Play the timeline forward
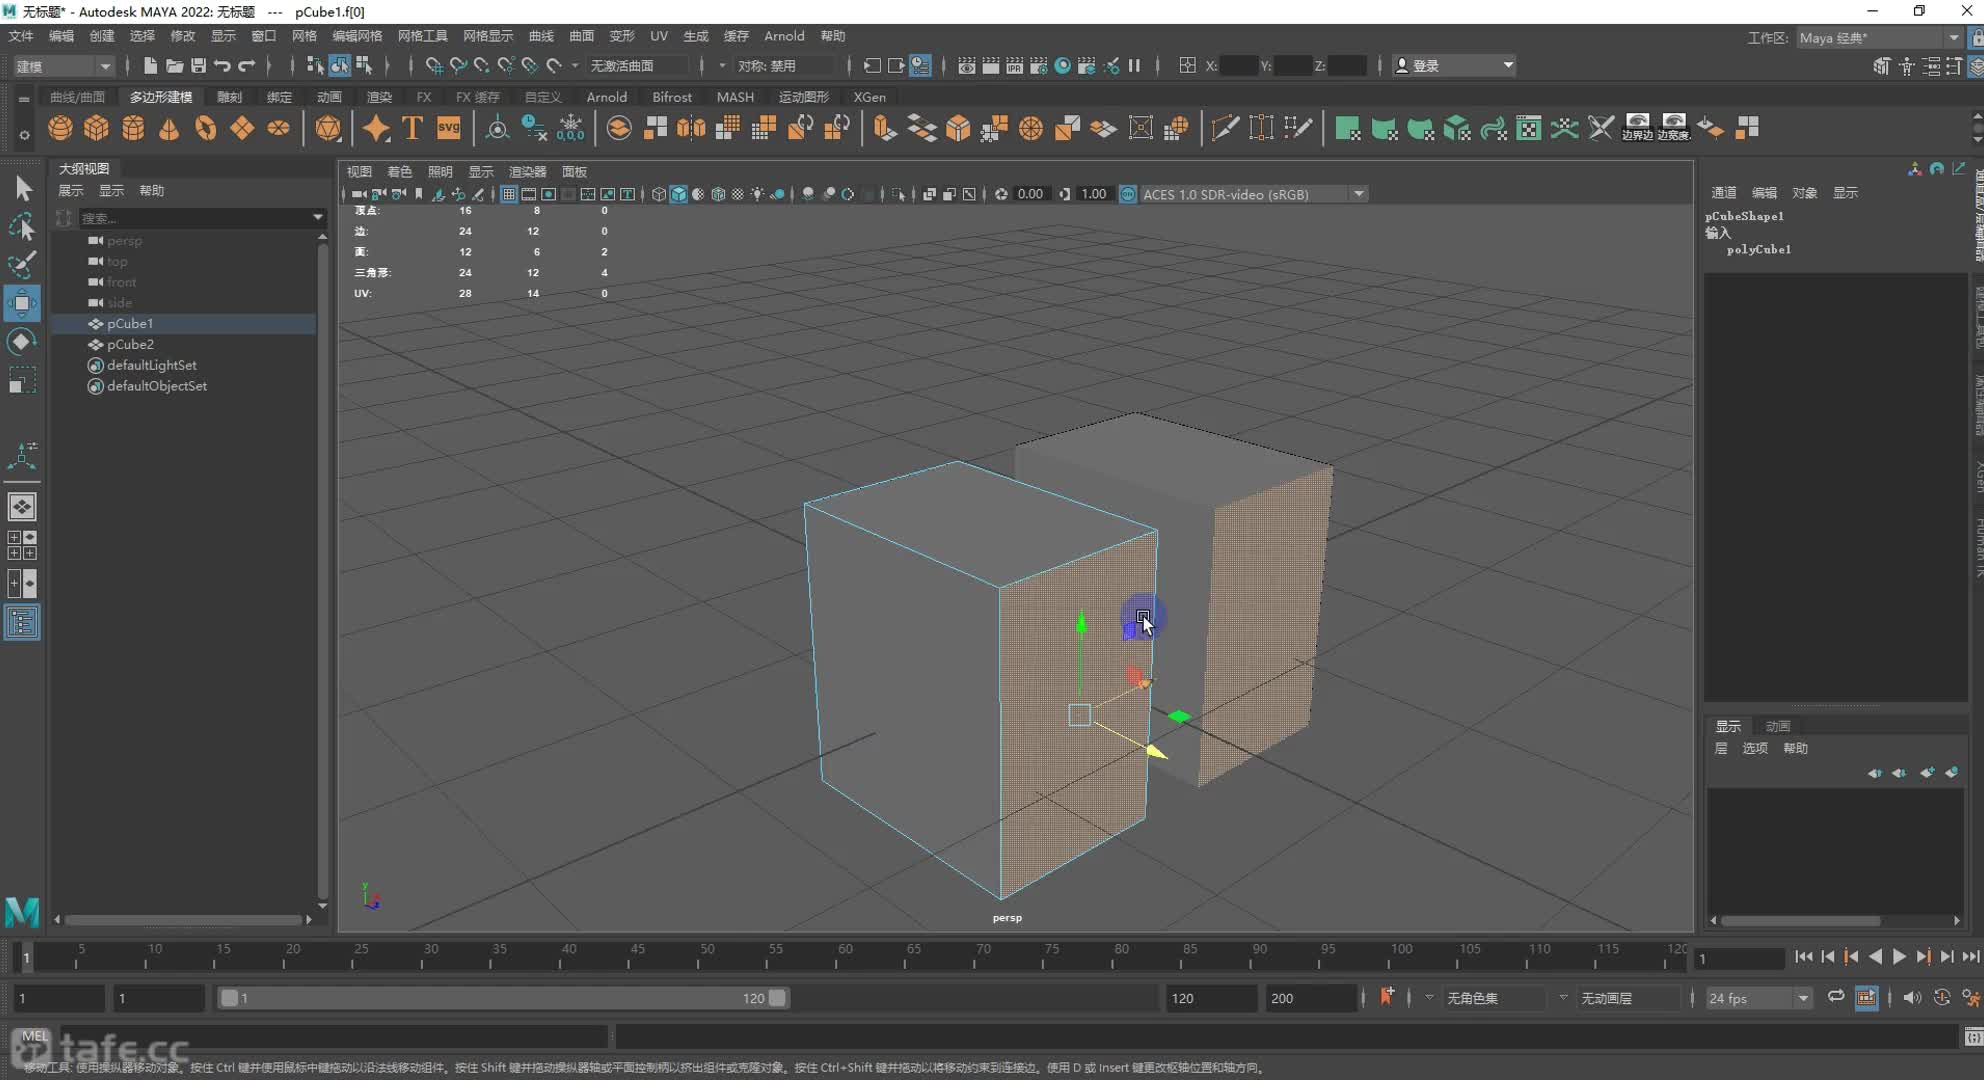Image resolution: width=1984 pixels, height=1080 pixels. [x=1899, y=957]
